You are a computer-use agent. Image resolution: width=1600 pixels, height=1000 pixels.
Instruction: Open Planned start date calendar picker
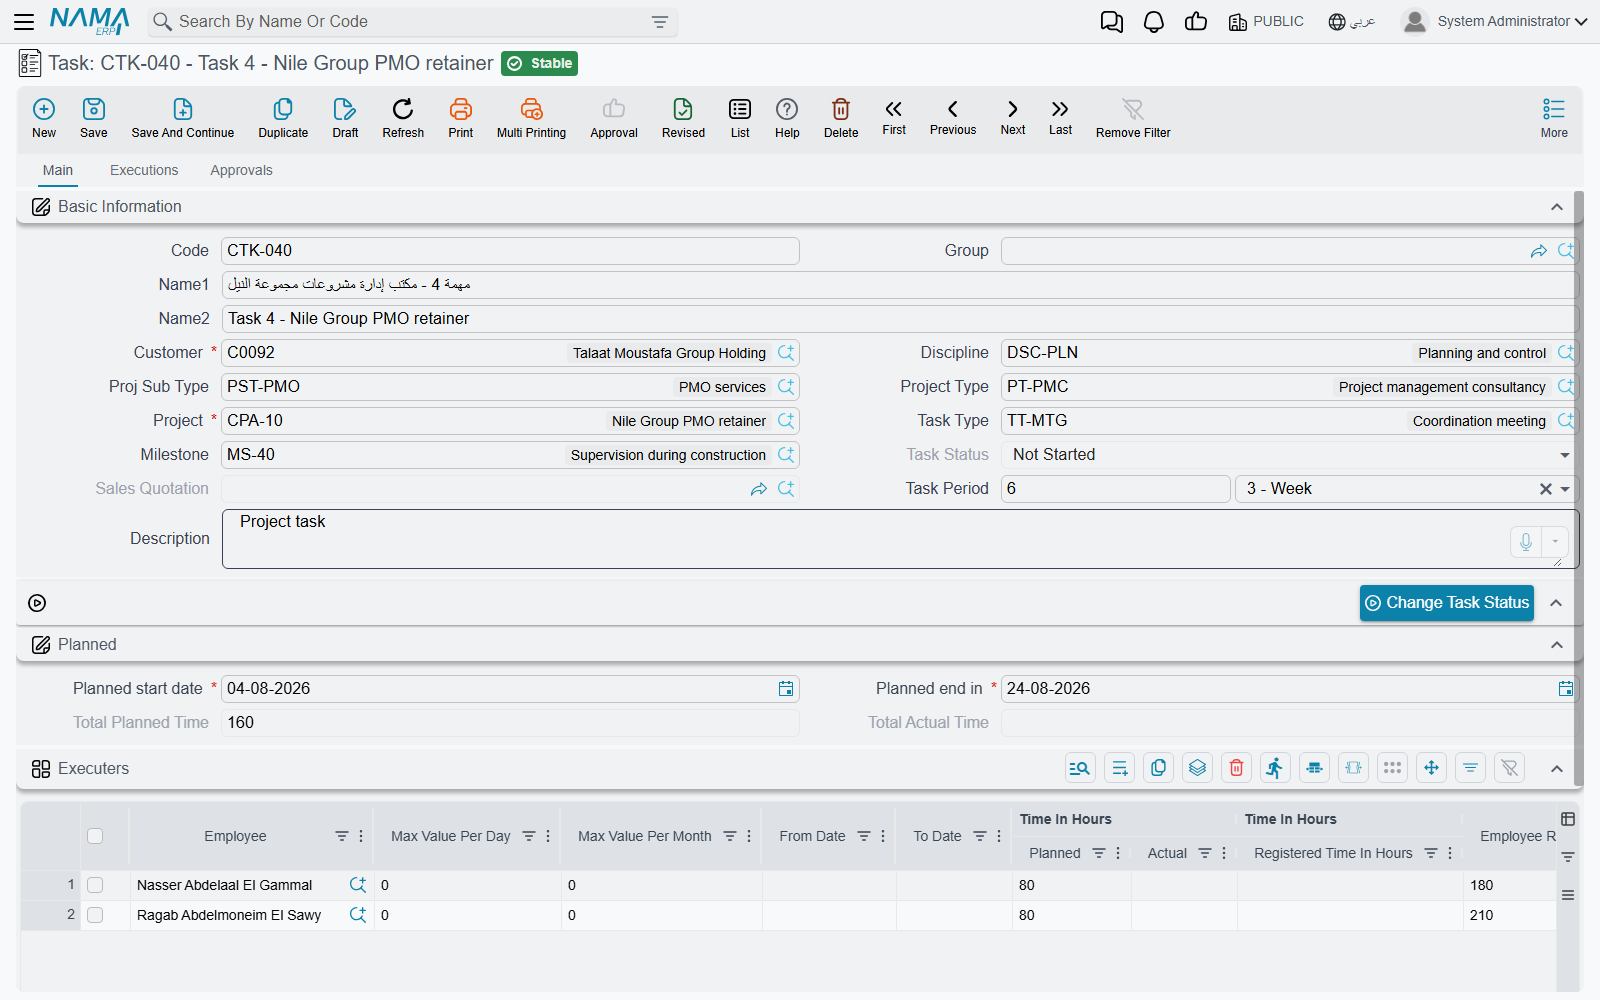point(786,688)
